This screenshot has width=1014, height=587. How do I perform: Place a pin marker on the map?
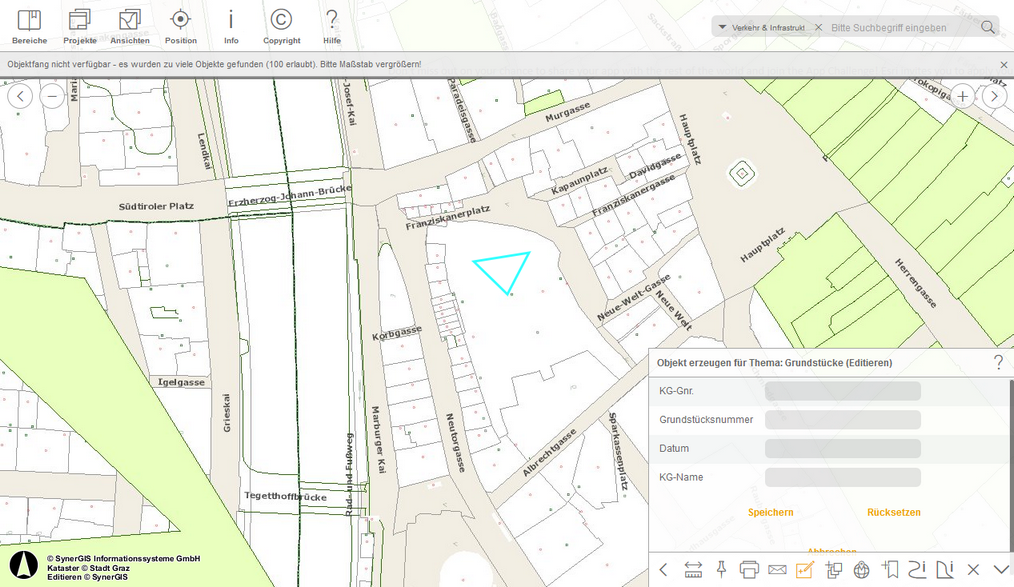721,568
